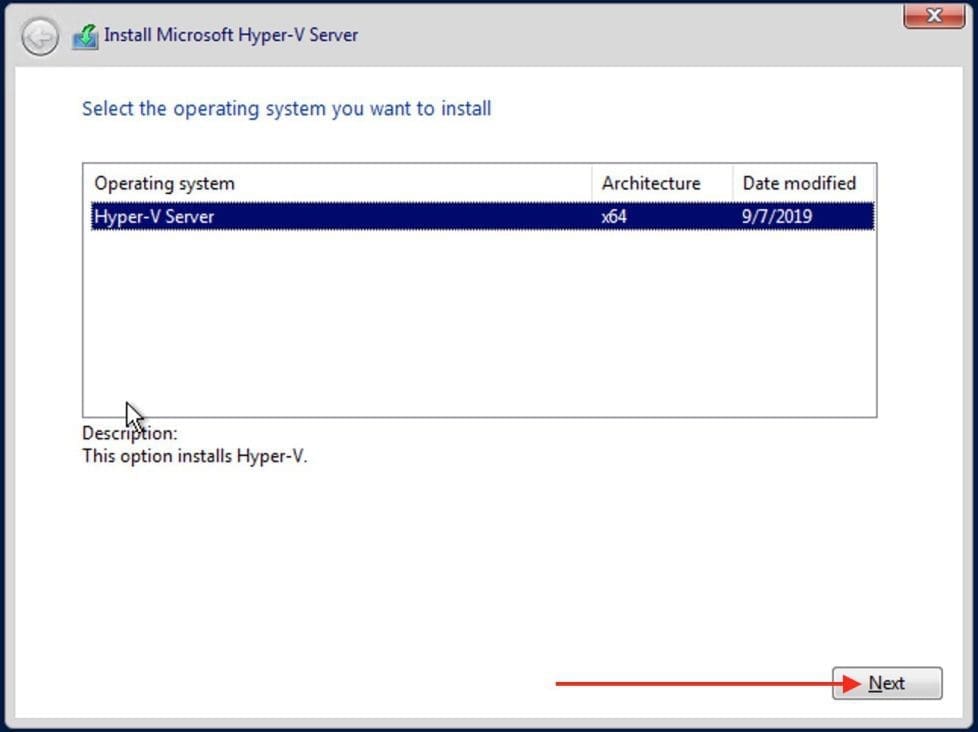The image size is (978, 732).
Task: Click the Description label
Action: point(130,434)
